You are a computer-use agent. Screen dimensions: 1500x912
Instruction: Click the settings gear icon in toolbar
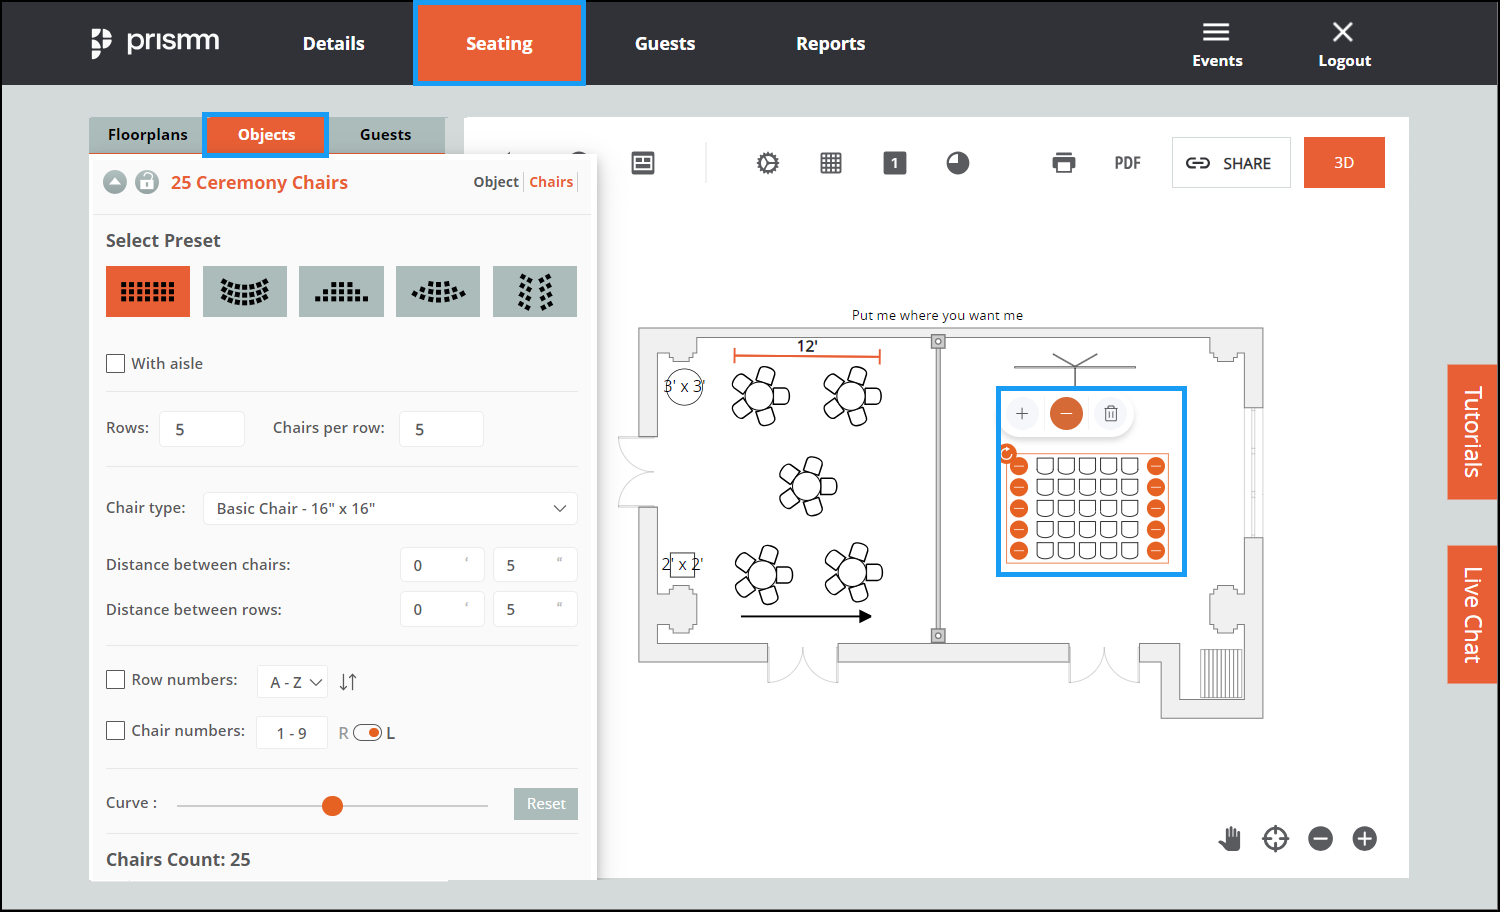(x=767, y=163)
